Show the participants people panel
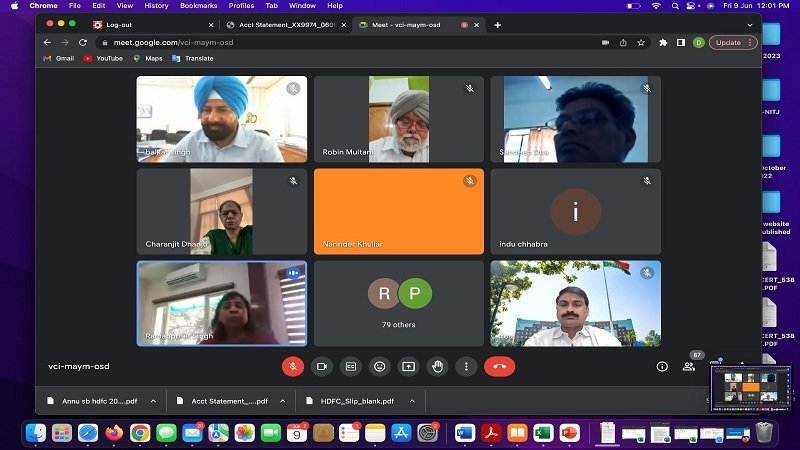800x450 pixels. (689, 366)
